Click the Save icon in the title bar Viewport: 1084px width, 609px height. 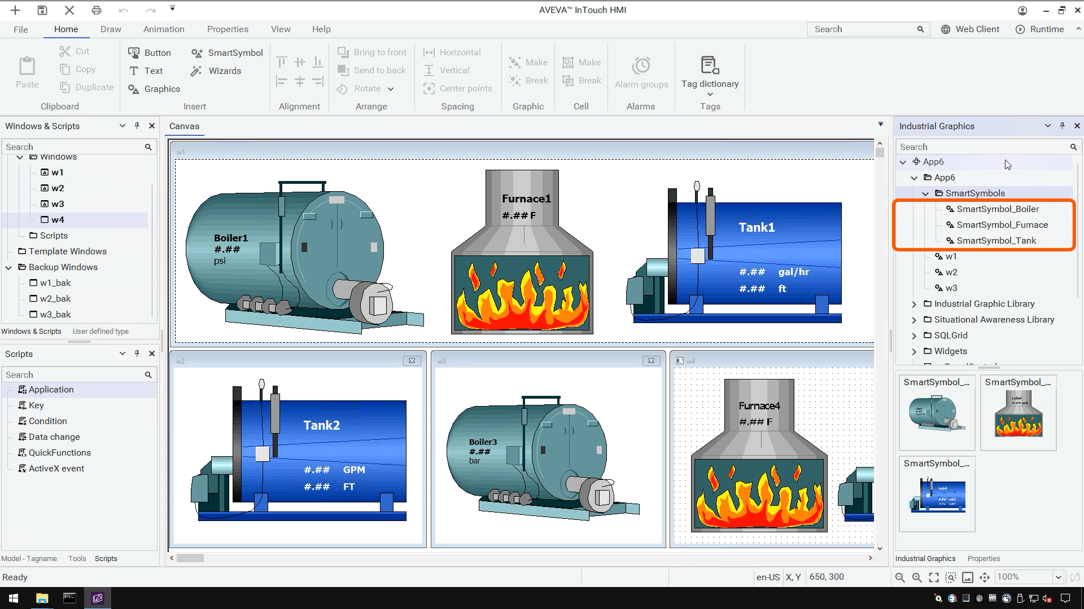pos(42,10)
